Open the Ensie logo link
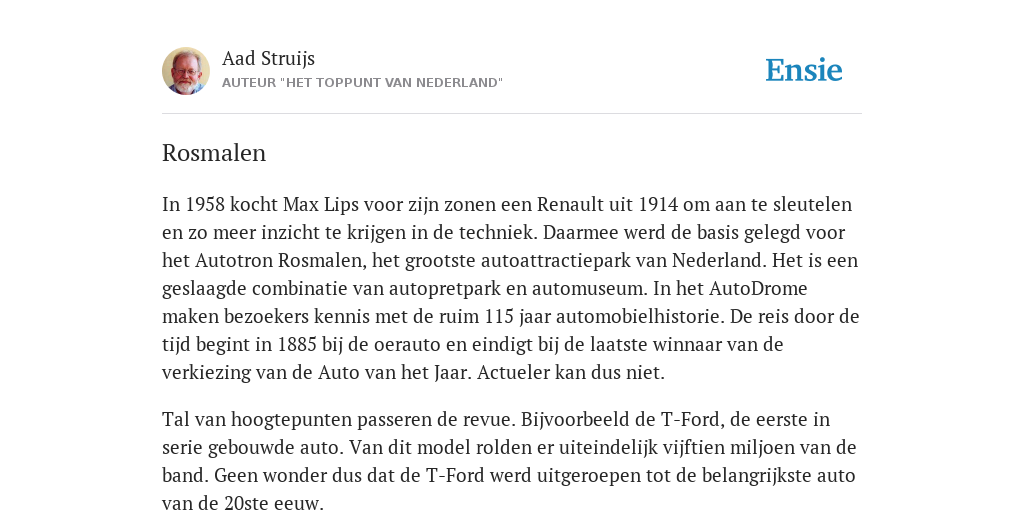Viewport: 1024px width, 512px height. (x=804, y=70)
